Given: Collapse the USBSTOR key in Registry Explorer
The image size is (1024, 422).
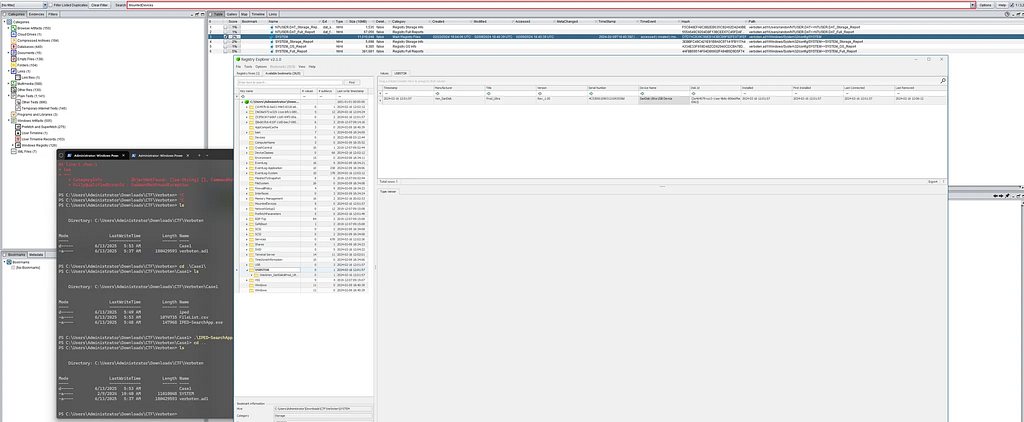Looking at the screenshot, I should click(247, 270).
